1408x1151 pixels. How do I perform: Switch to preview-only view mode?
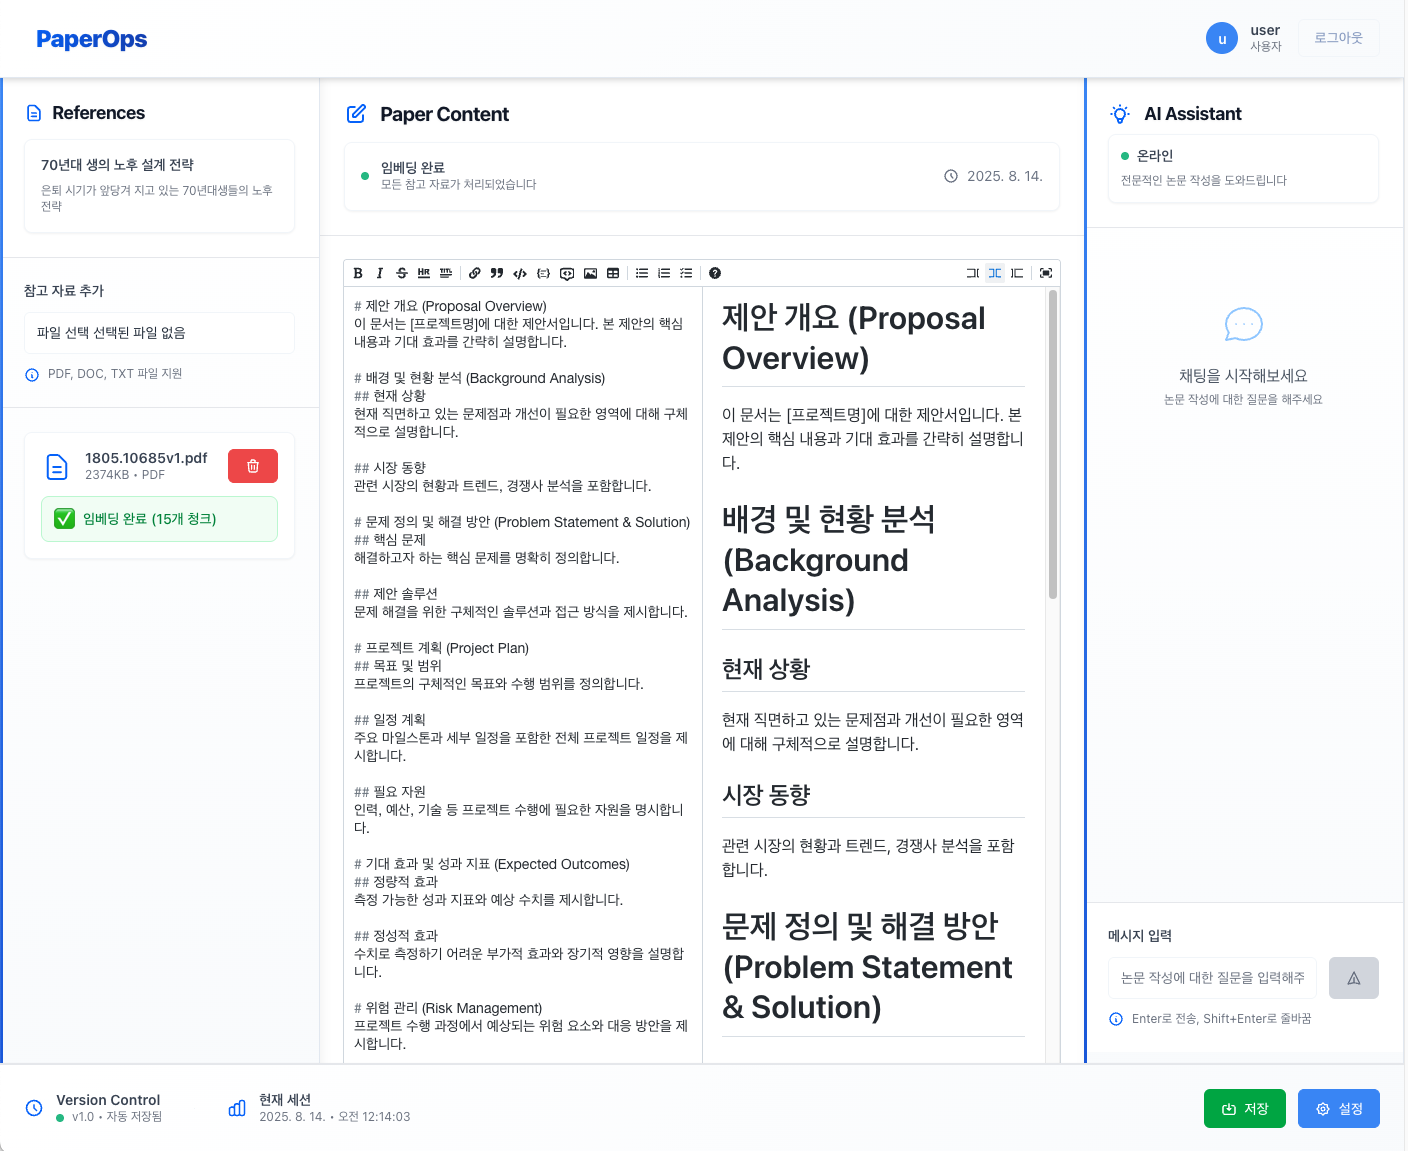click(1017, 273)
